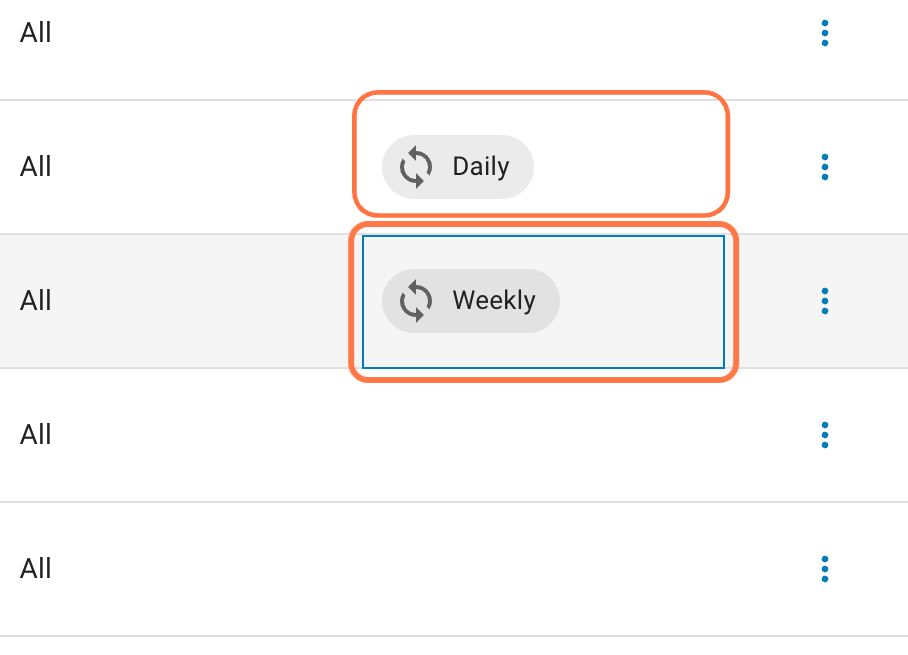
Task: Click the "All" text in the bottom row
Action: click(x=36, y=569)
